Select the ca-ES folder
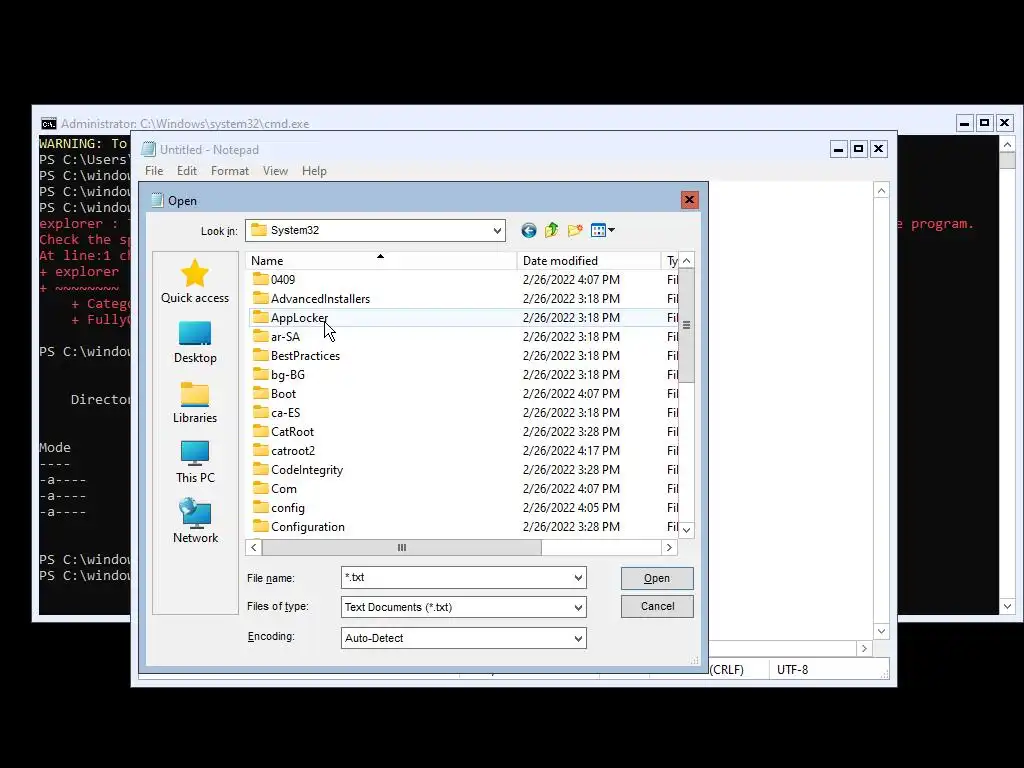Viewport: 1024px width, 768px height. pyautogui.click(x=285, y=412)
